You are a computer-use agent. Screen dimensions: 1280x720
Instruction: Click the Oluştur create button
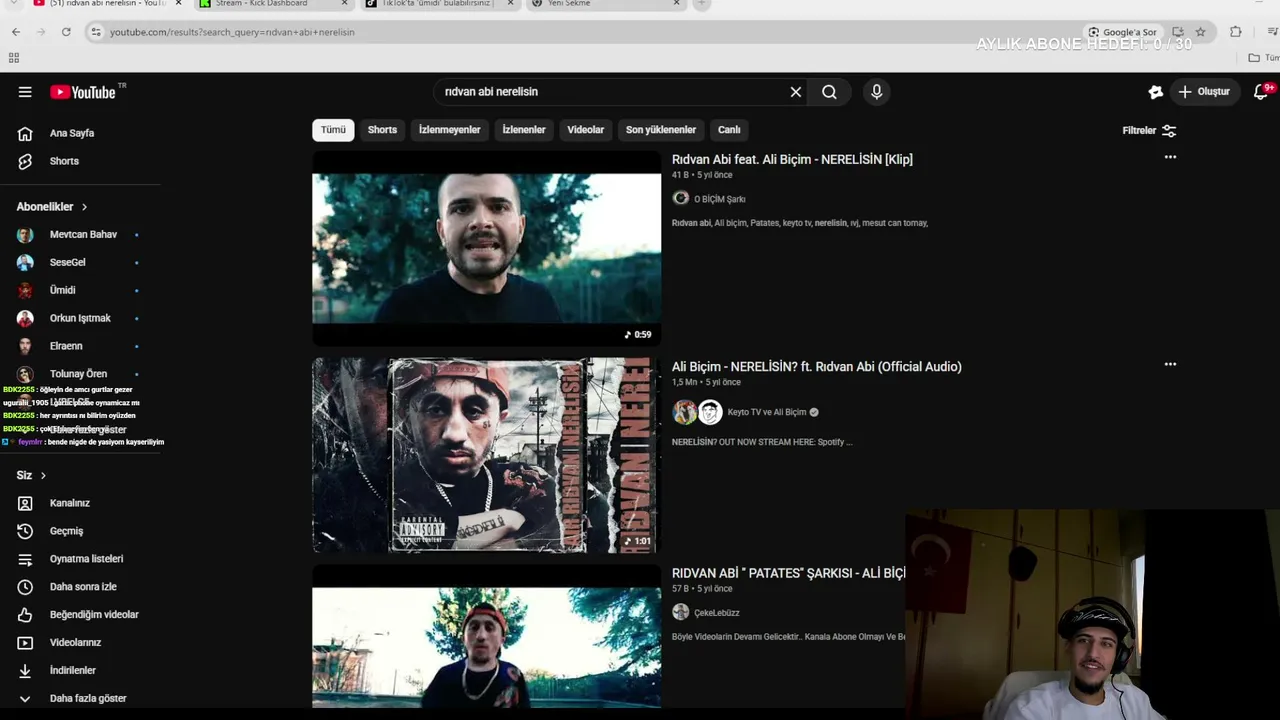(x=1204, y=92)
